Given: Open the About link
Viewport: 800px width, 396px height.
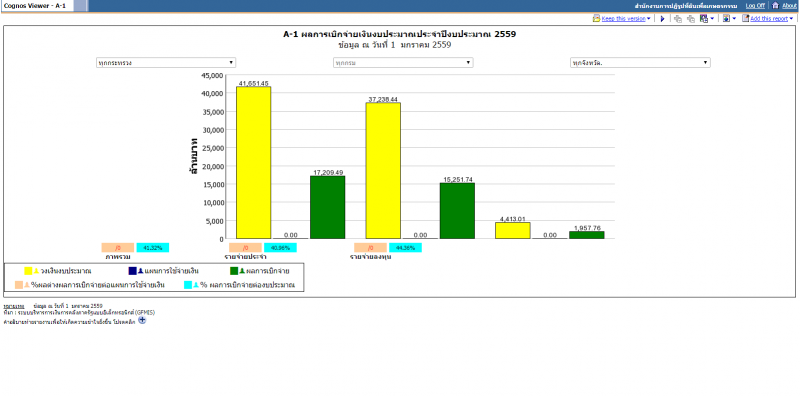Looking at the screenshot, I should point(789,6).
